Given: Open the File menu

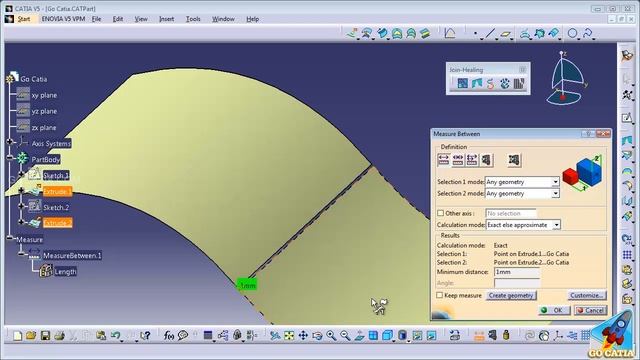Looking at the screenshot, I should tap(96, 19).
